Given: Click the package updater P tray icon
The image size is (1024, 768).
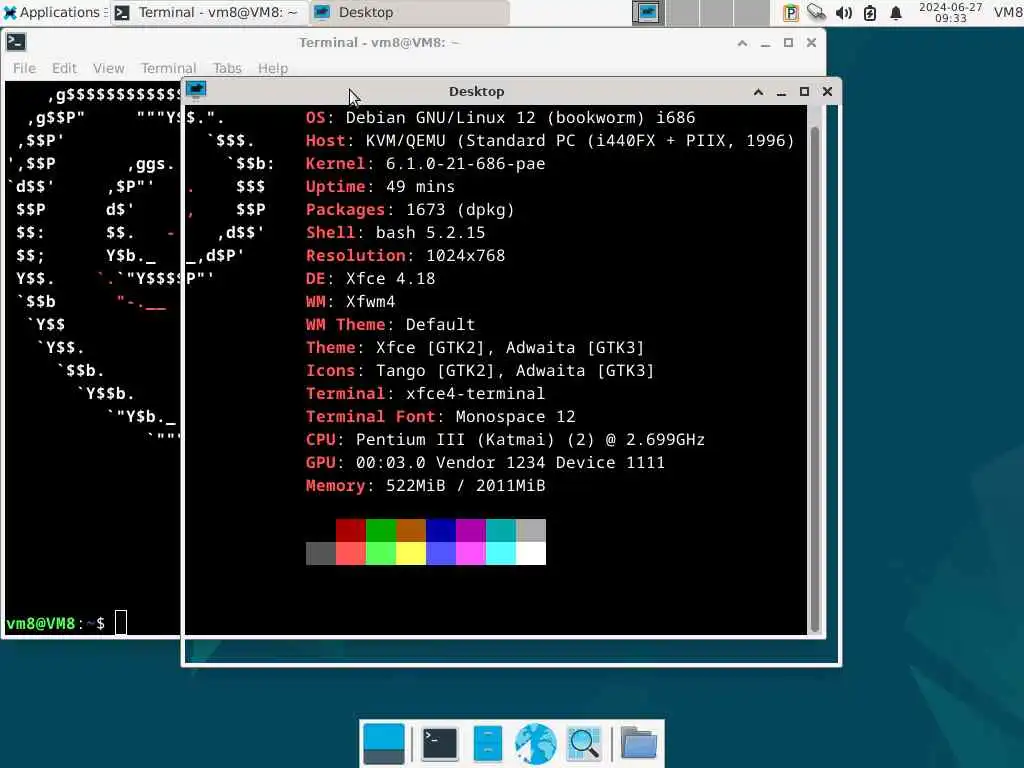Looking at the screenshot, I should point(790,12).
